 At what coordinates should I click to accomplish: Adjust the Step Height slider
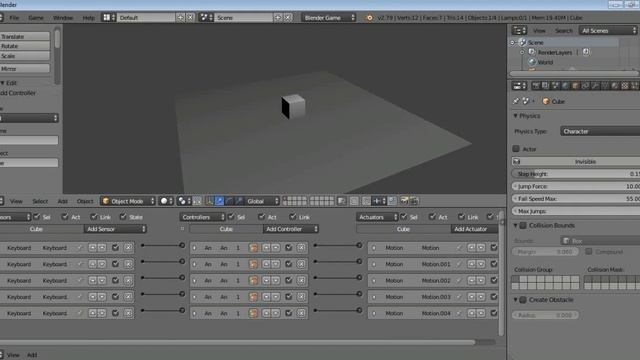pyautogui.click(x=576, y=173)
